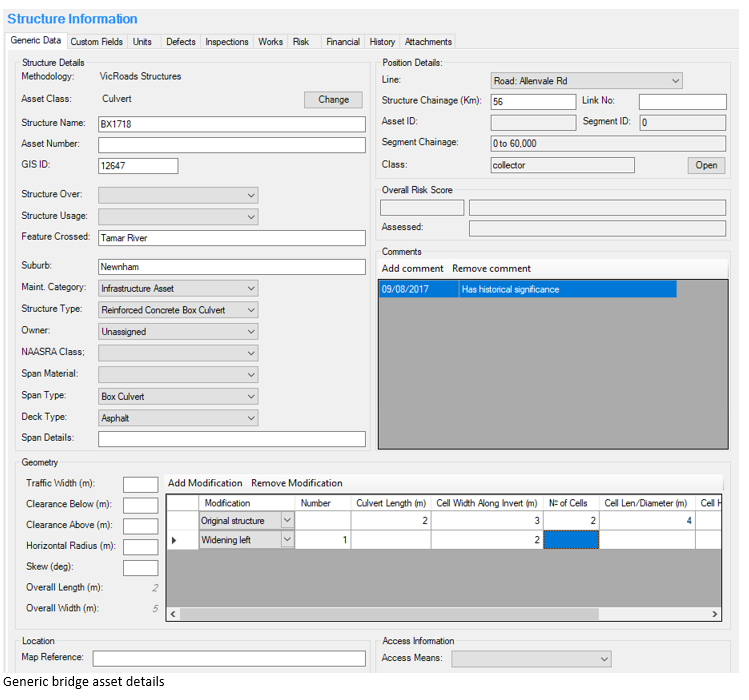Open the Maint. Category dropdown
749x700 pixels.
(x=251, y=289)
